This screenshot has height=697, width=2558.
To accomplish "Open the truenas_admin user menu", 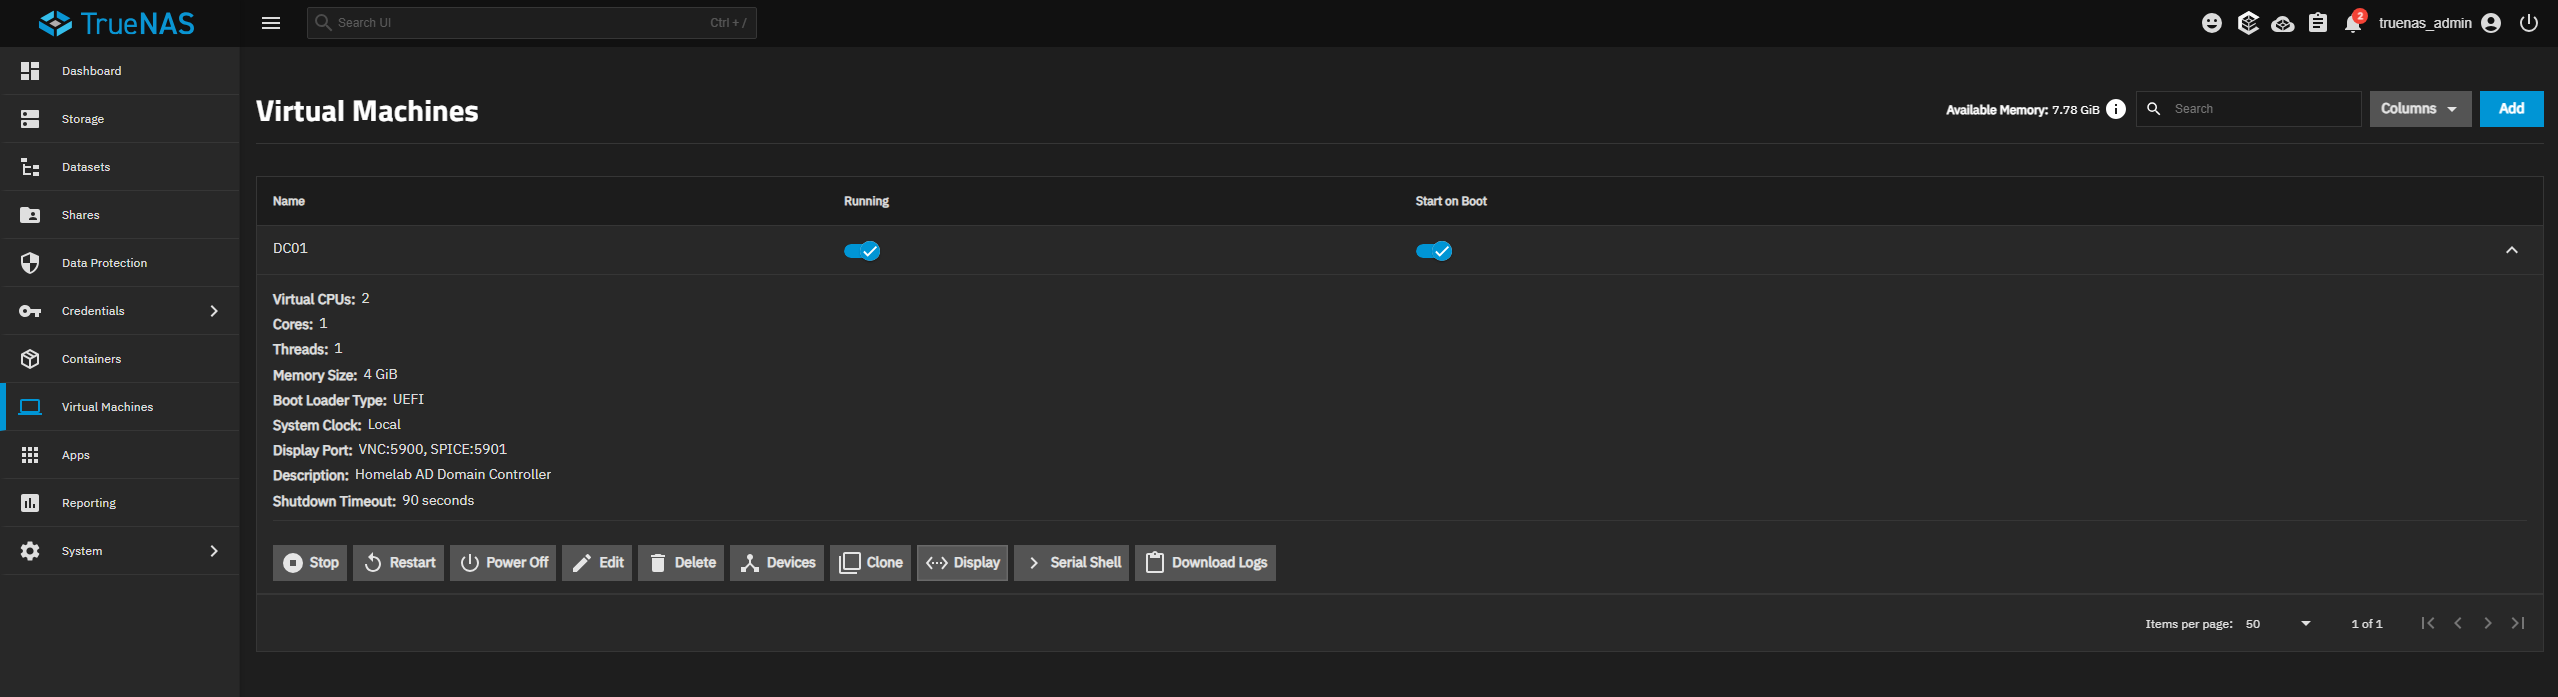I will tap(2439, 23).
